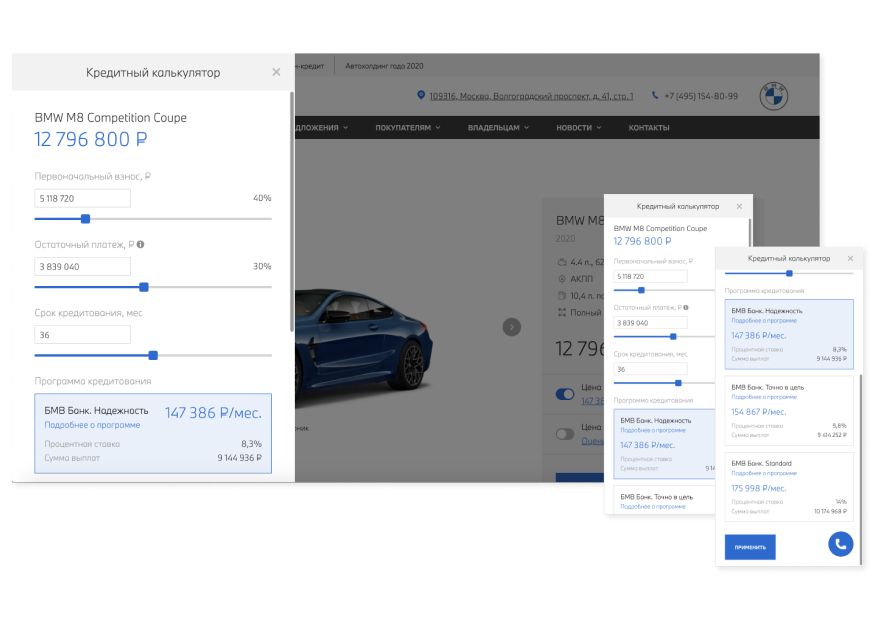This screenshot has height=620, width=875.
Task: Turn off the blue price toggle switch
Action: pos(565,393)
